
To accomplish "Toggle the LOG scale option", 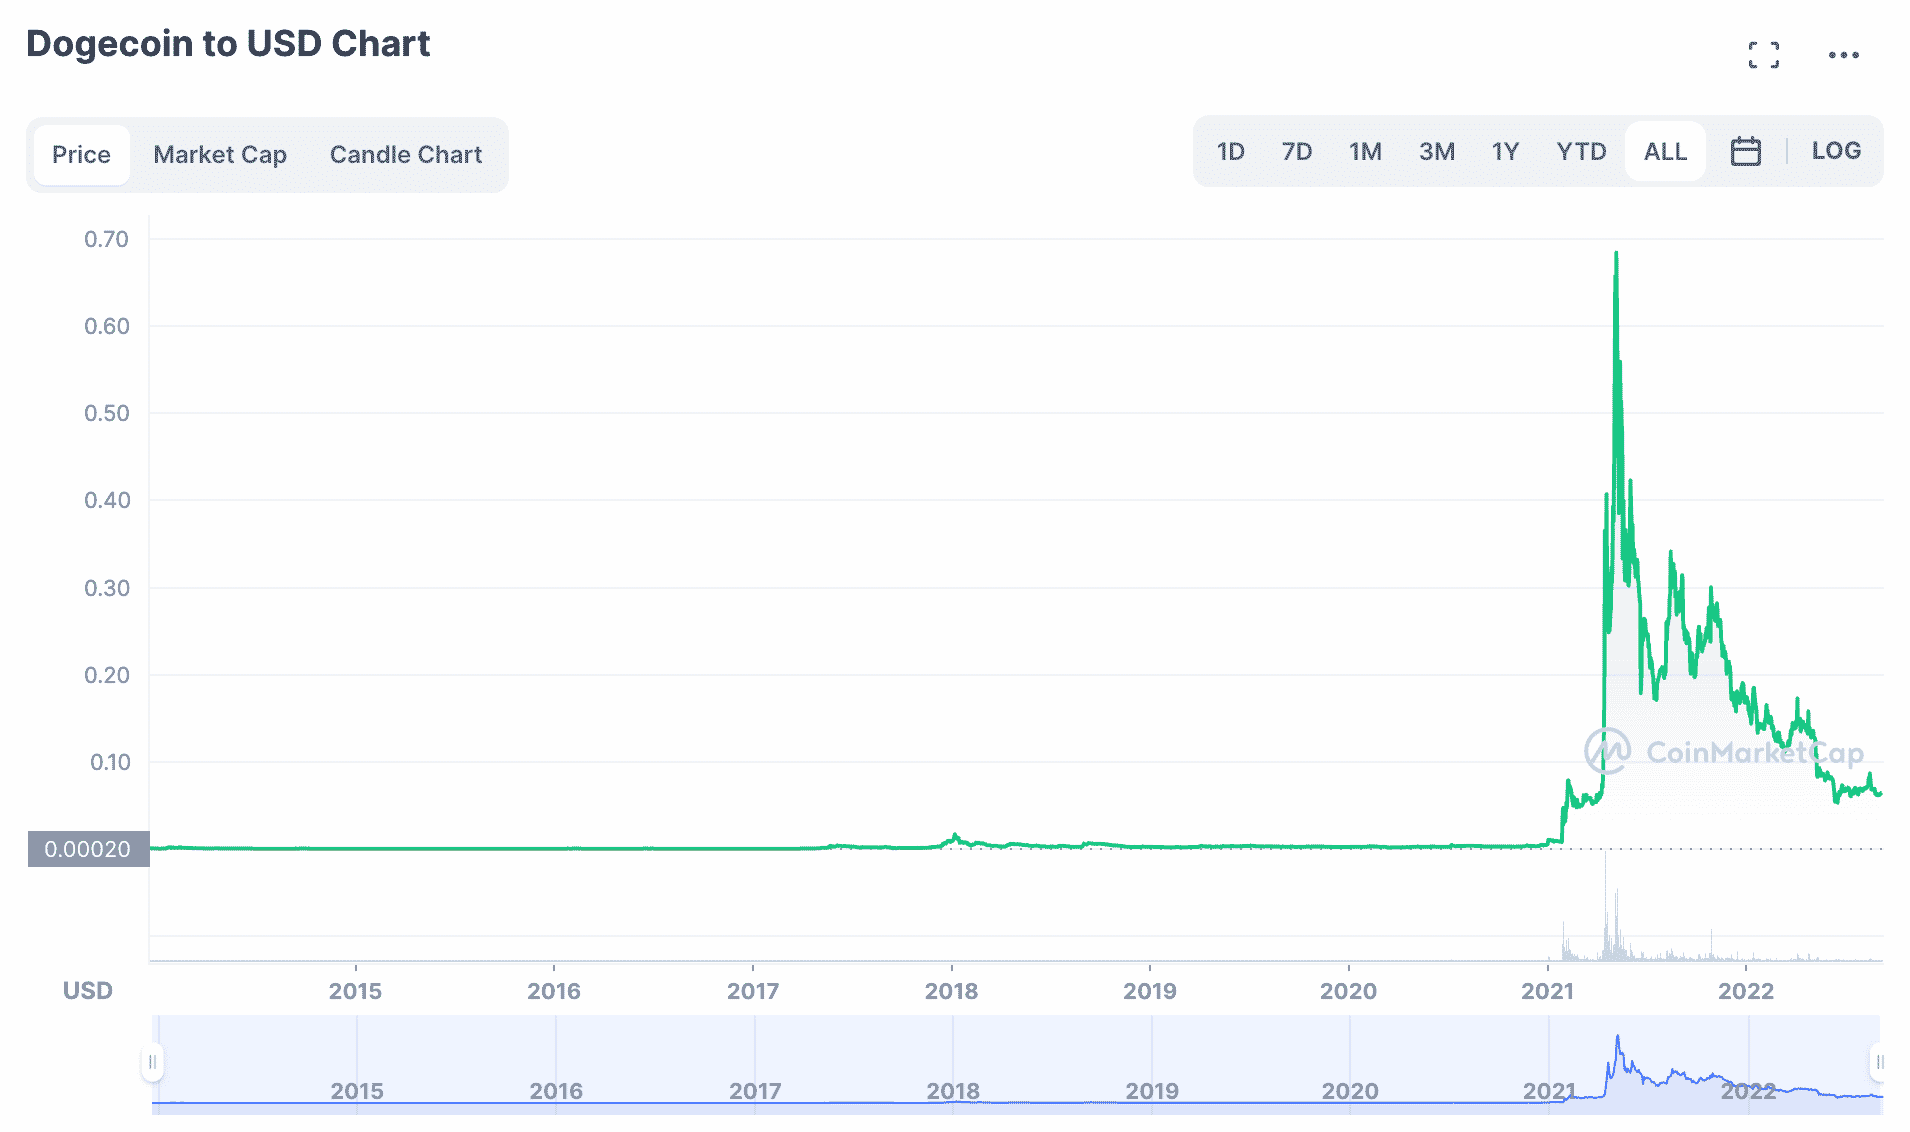I will pos(1836,151).
